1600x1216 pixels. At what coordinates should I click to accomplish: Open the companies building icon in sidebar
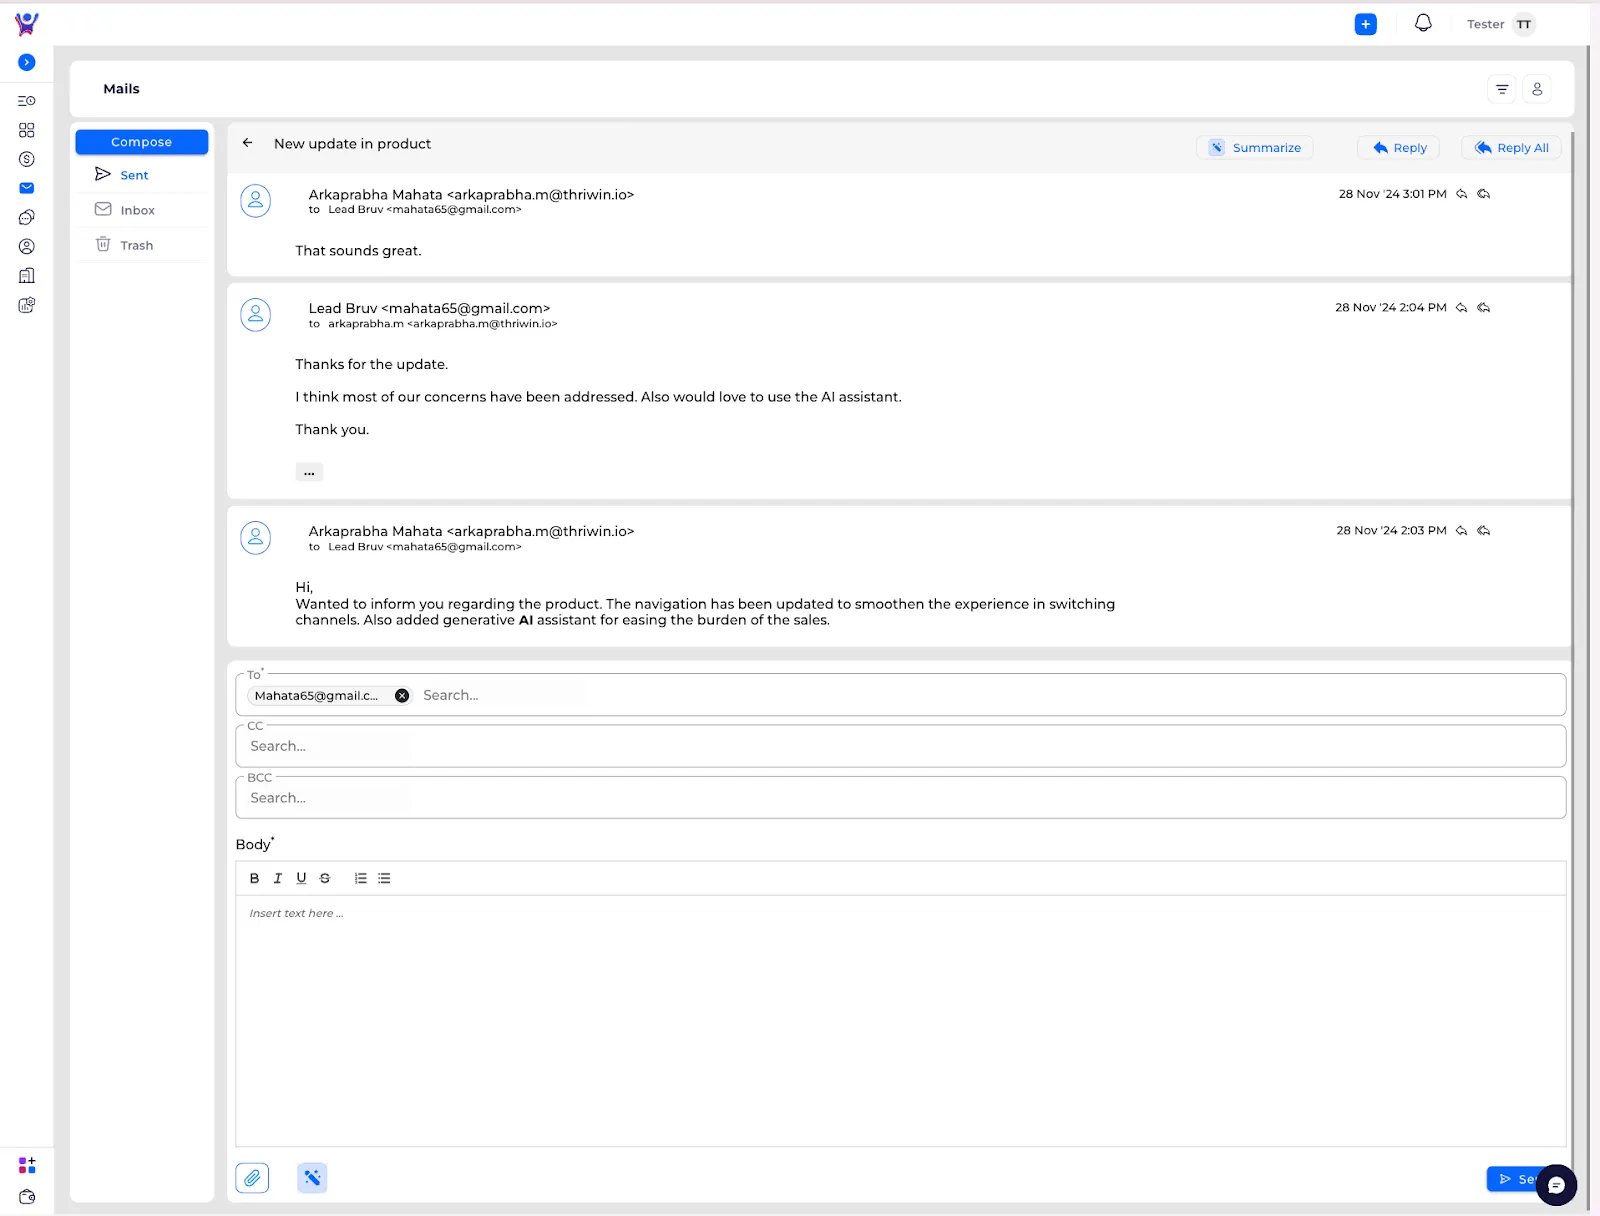click(27, 275)
